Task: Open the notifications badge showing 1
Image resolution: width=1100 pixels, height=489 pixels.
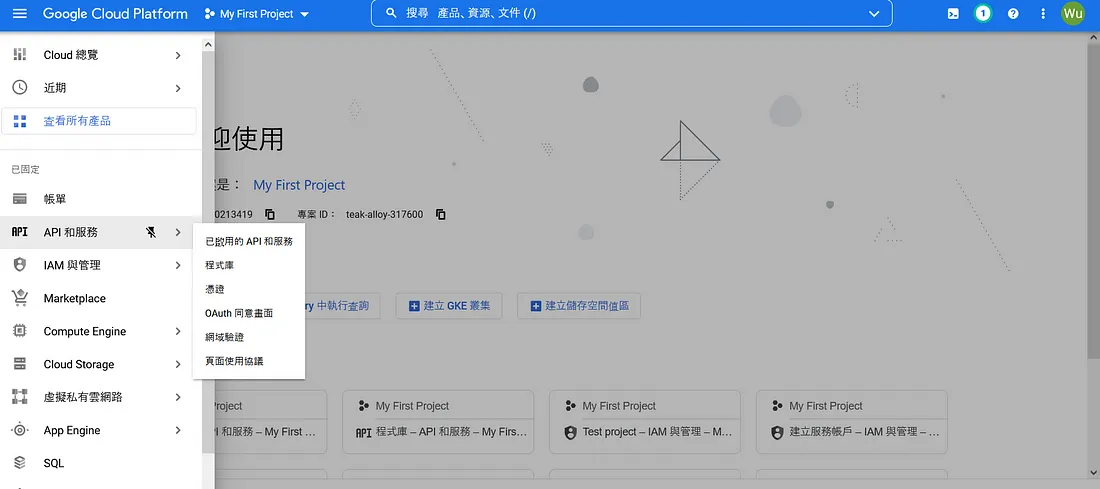Action: (x=983, y=13)
